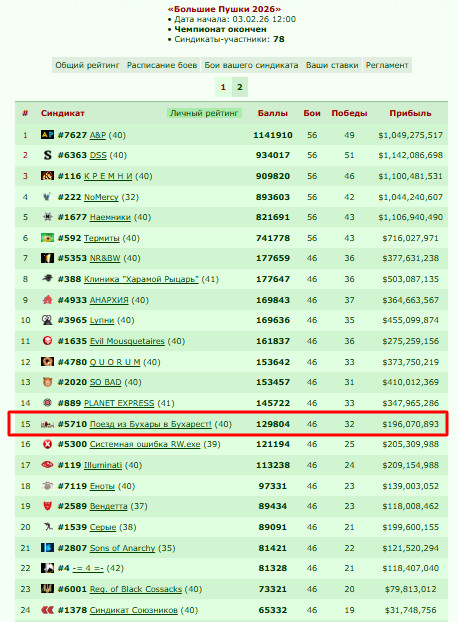Click the A&P syndicate emblem icon
This screenshot has height=622, width=458.
point(47,135)
